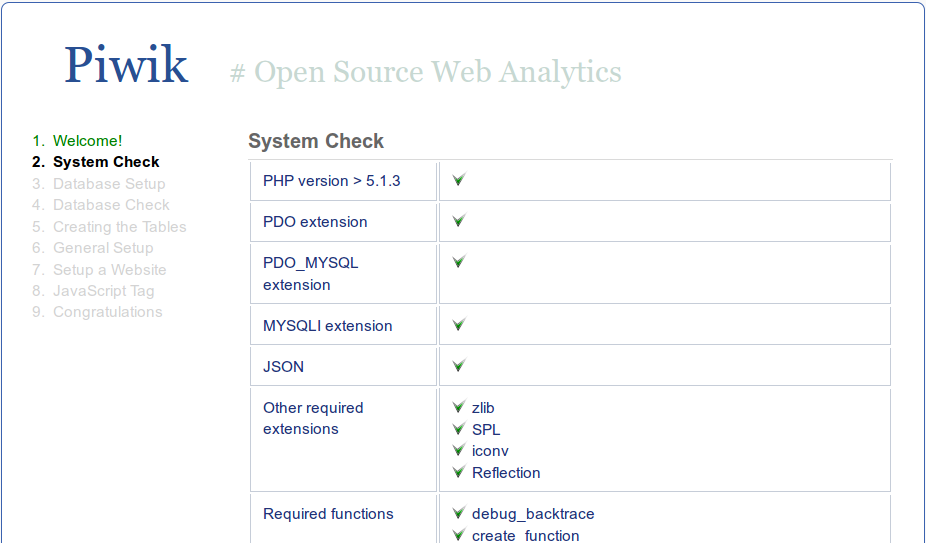Click the 'SPL' extension text
This screenshot has height=543, width=926.
(486, 430)
